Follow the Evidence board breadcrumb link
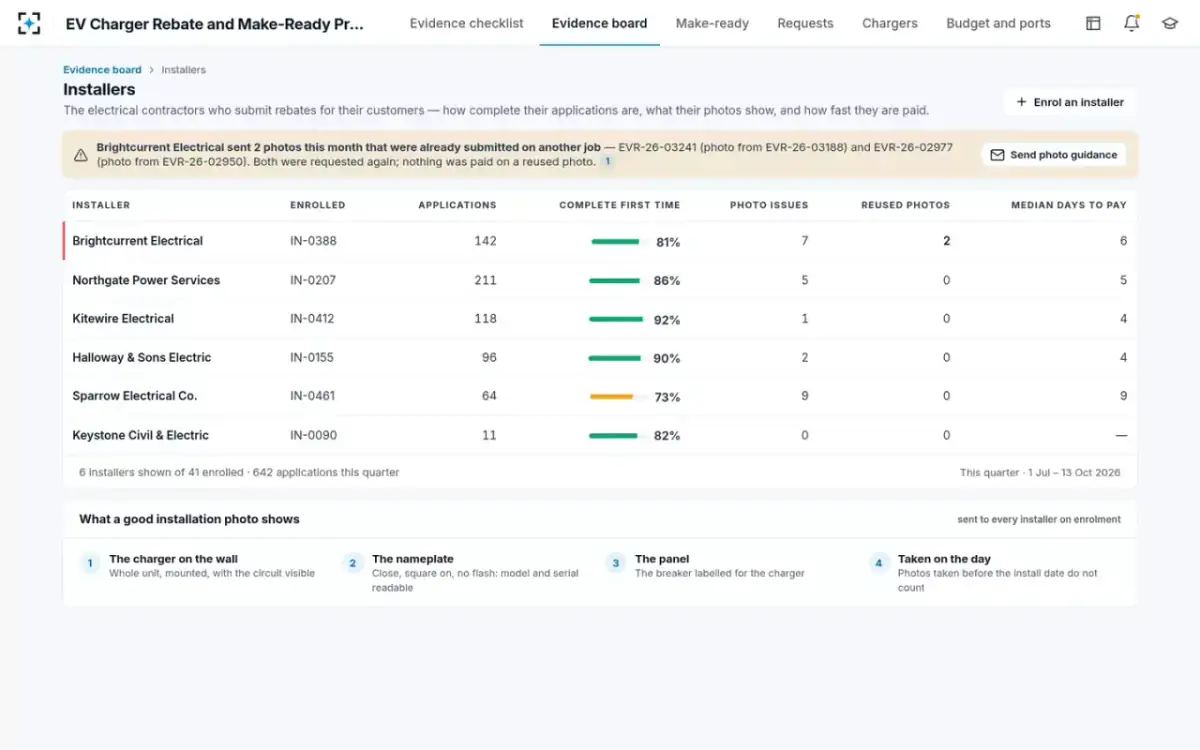 coord(102,70)
